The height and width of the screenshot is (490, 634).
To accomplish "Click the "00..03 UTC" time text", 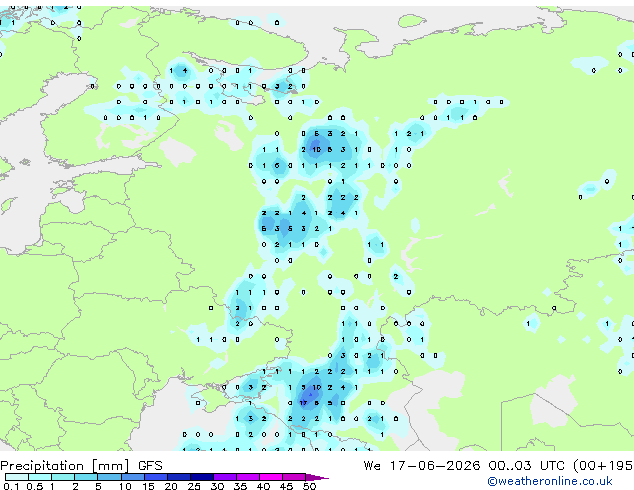I will [526, 466].
